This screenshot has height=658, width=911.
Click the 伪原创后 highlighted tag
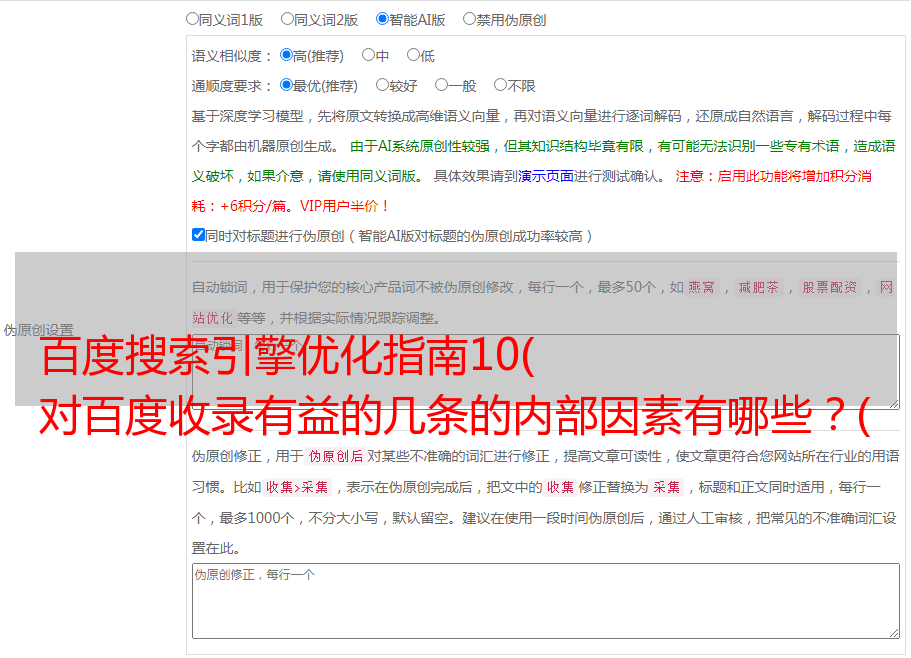(x=336, y=456)
